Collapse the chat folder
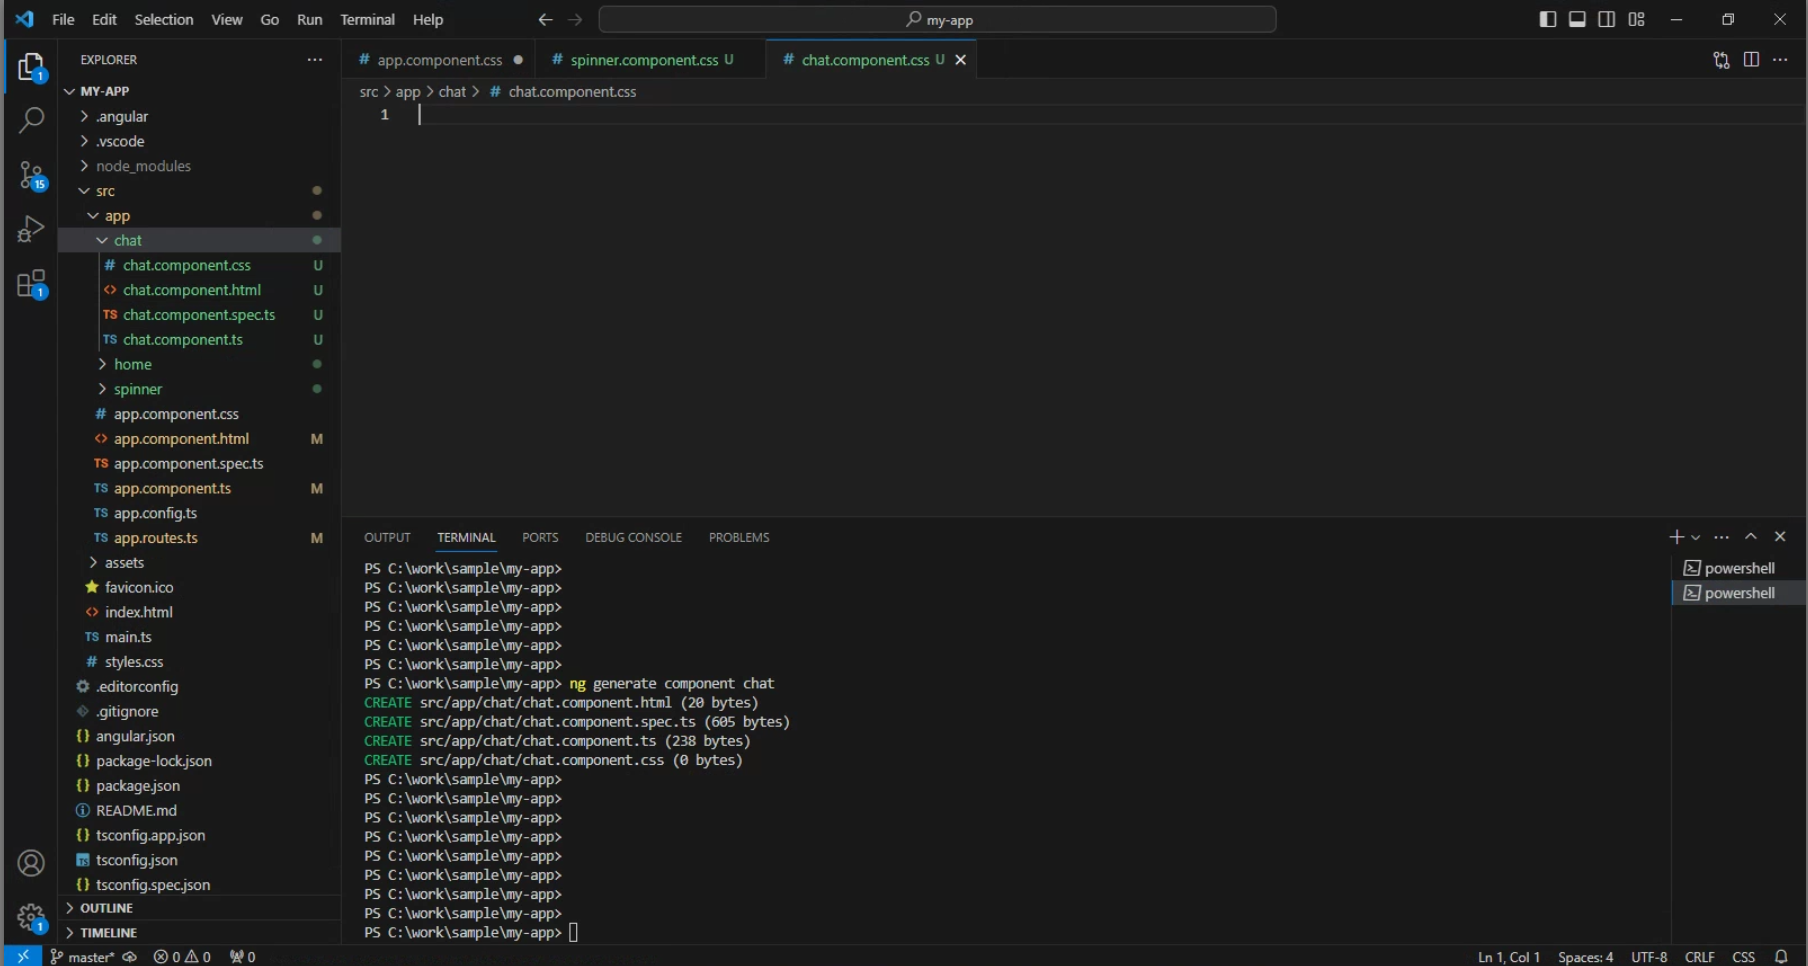1808x966 pixels. point(199,240)
